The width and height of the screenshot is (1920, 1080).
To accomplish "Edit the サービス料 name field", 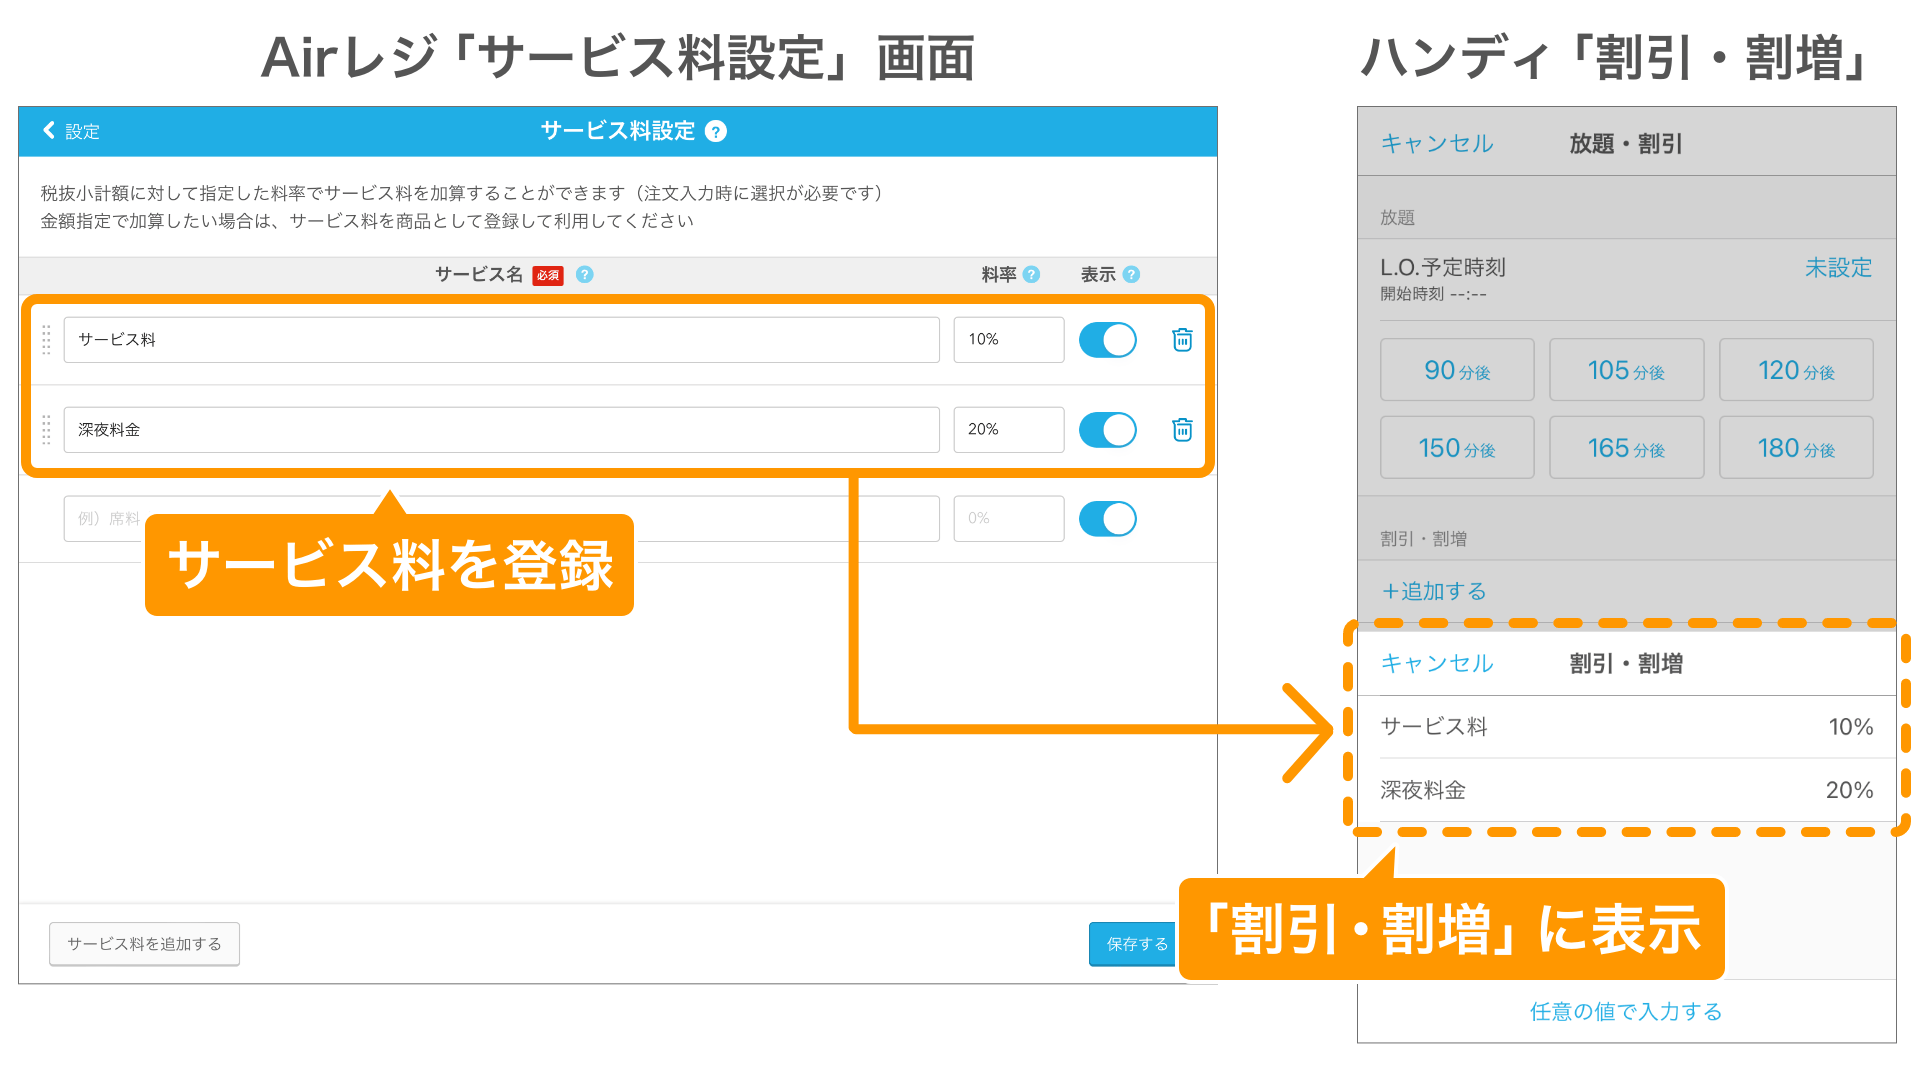I will (x=501, y=340).
